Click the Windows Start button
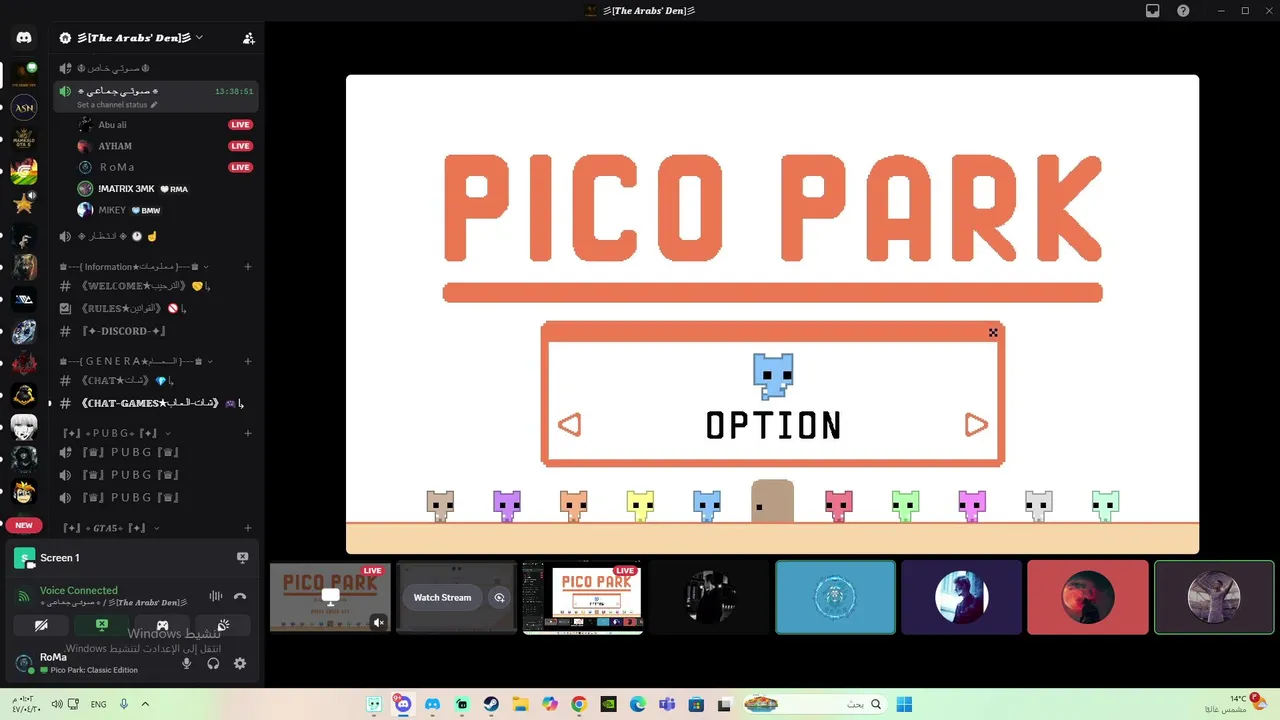 (904, 704)
